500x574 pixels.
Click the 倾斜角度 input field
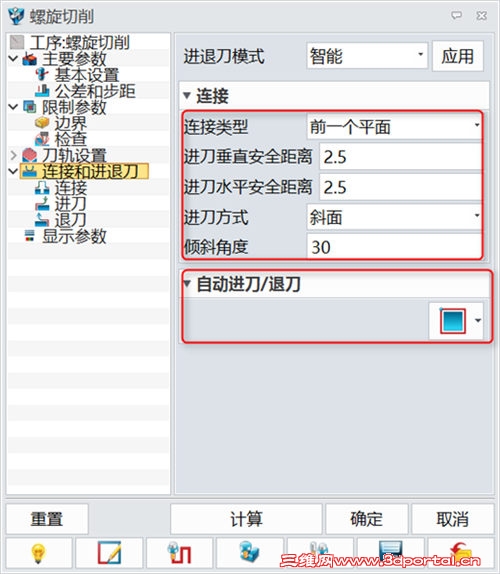click(394, 247)
